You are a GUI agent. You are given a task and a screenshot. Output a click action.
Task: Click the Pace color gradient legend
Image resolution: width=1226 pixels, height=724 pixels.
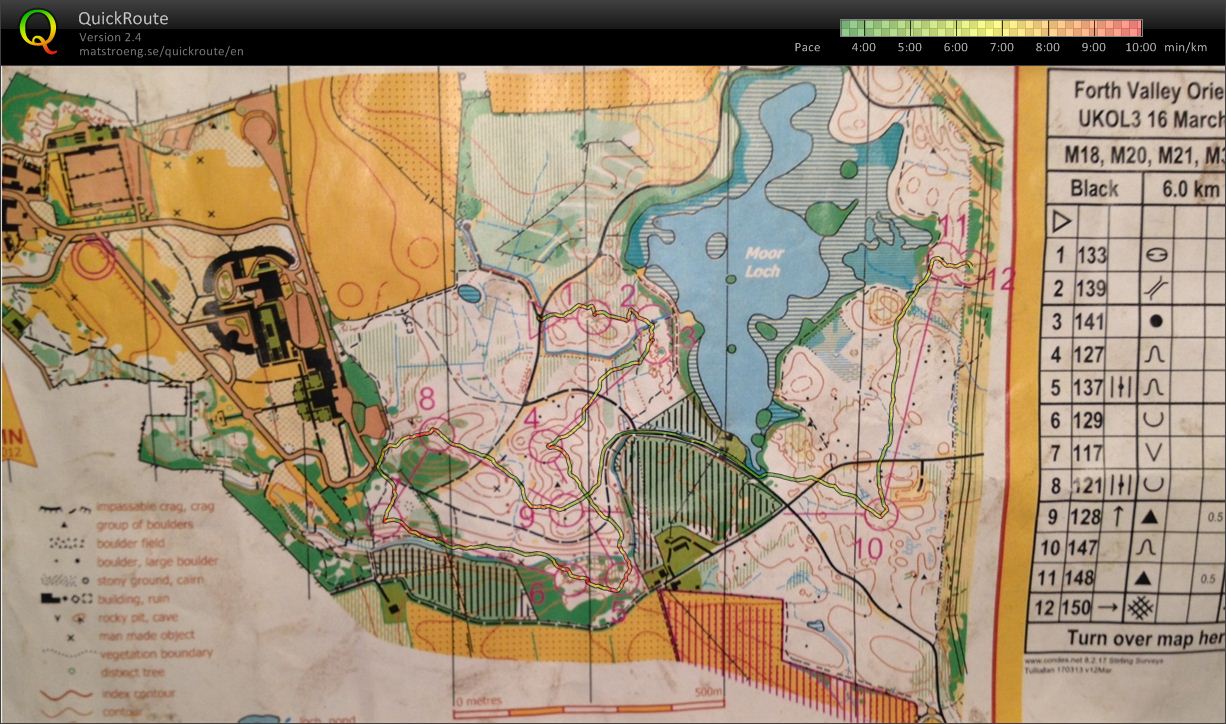(991, 28)
